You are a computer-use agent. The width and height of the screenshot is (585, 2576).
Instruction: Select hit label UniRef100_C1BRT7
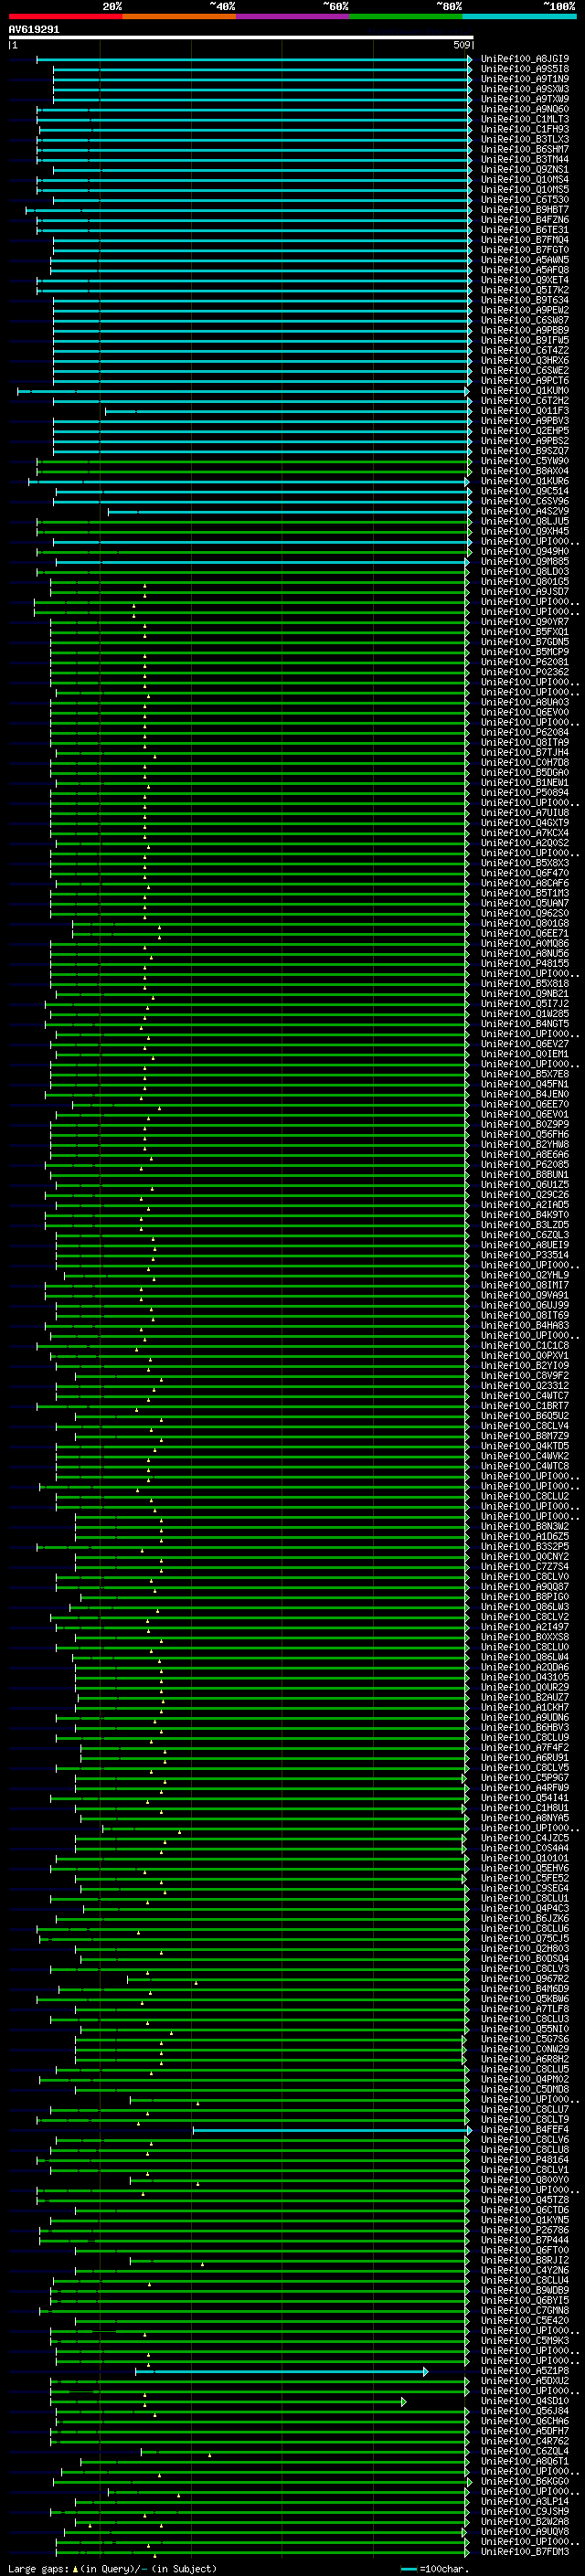525,1406
